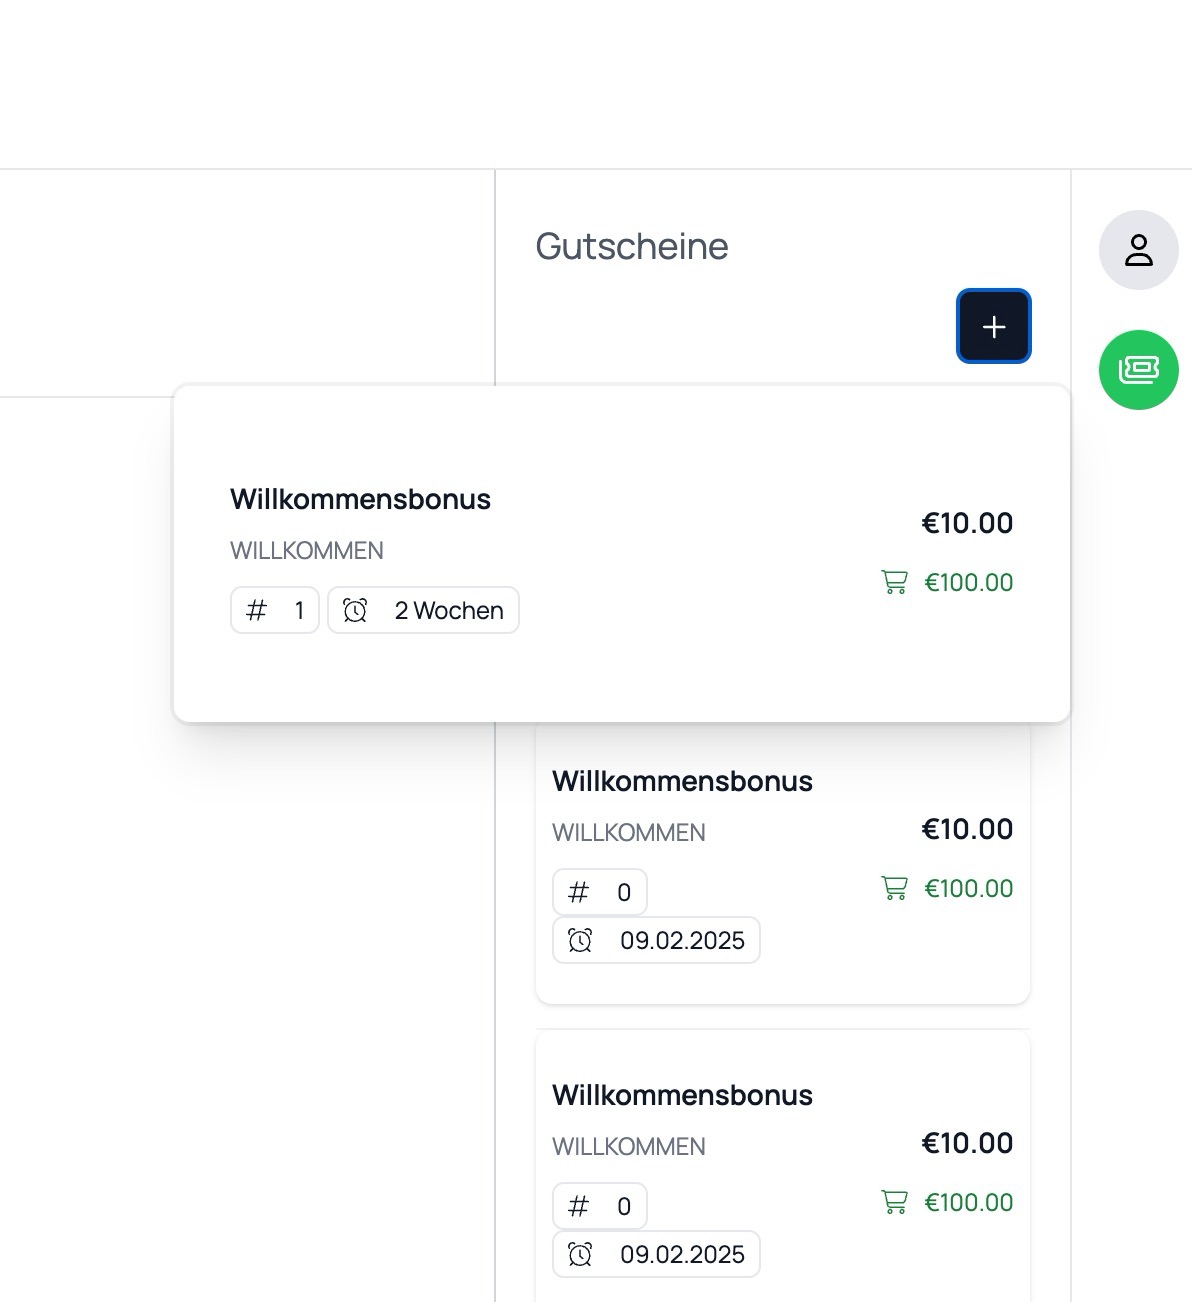
Task: Open the middle card's Willkommensbonus title
Action: (x=682, y=781)
